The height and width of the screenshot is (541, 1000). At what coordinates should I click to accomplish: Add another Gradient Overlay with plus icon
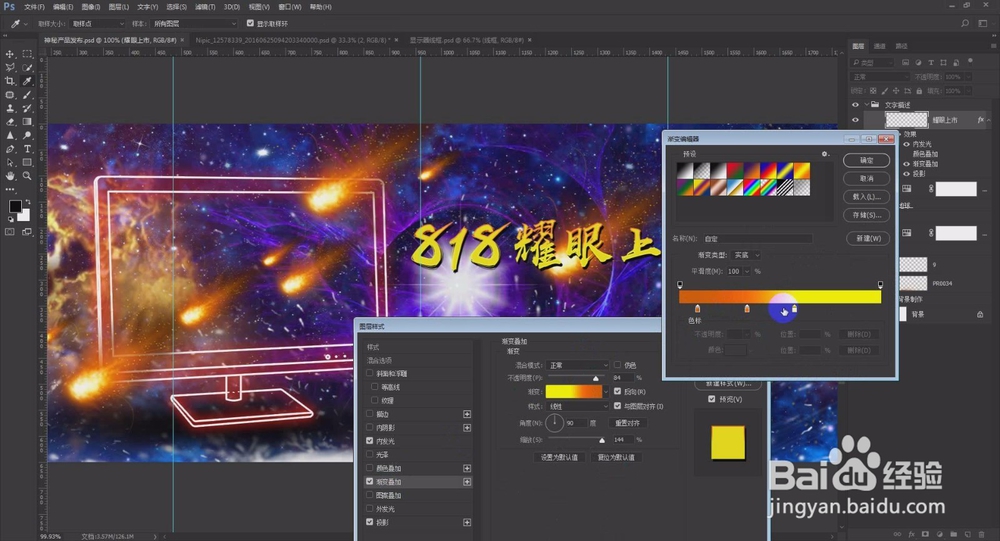tap(467, 482)
